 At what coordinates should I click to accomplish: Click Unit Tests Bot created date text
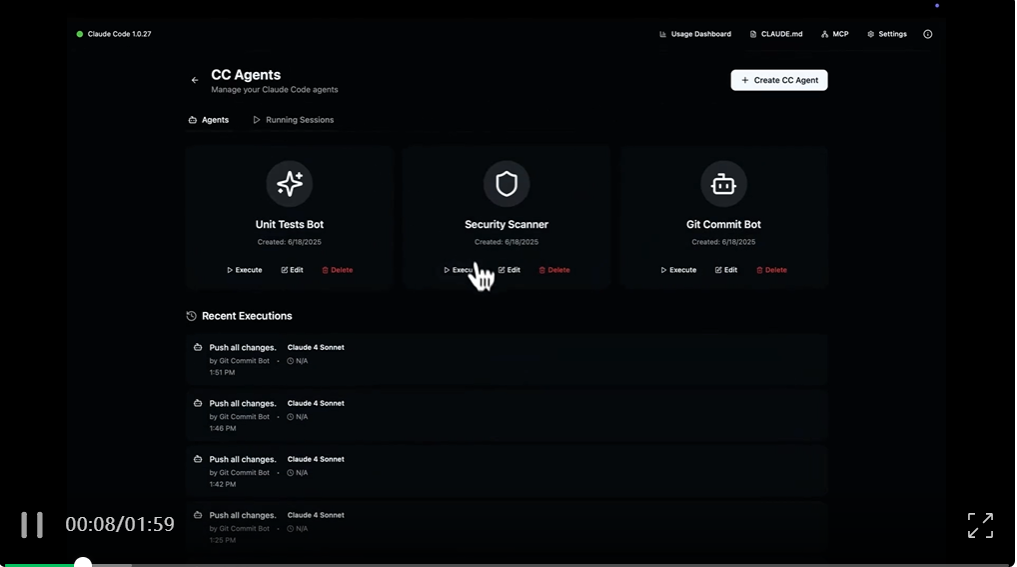tap(289, 242)
